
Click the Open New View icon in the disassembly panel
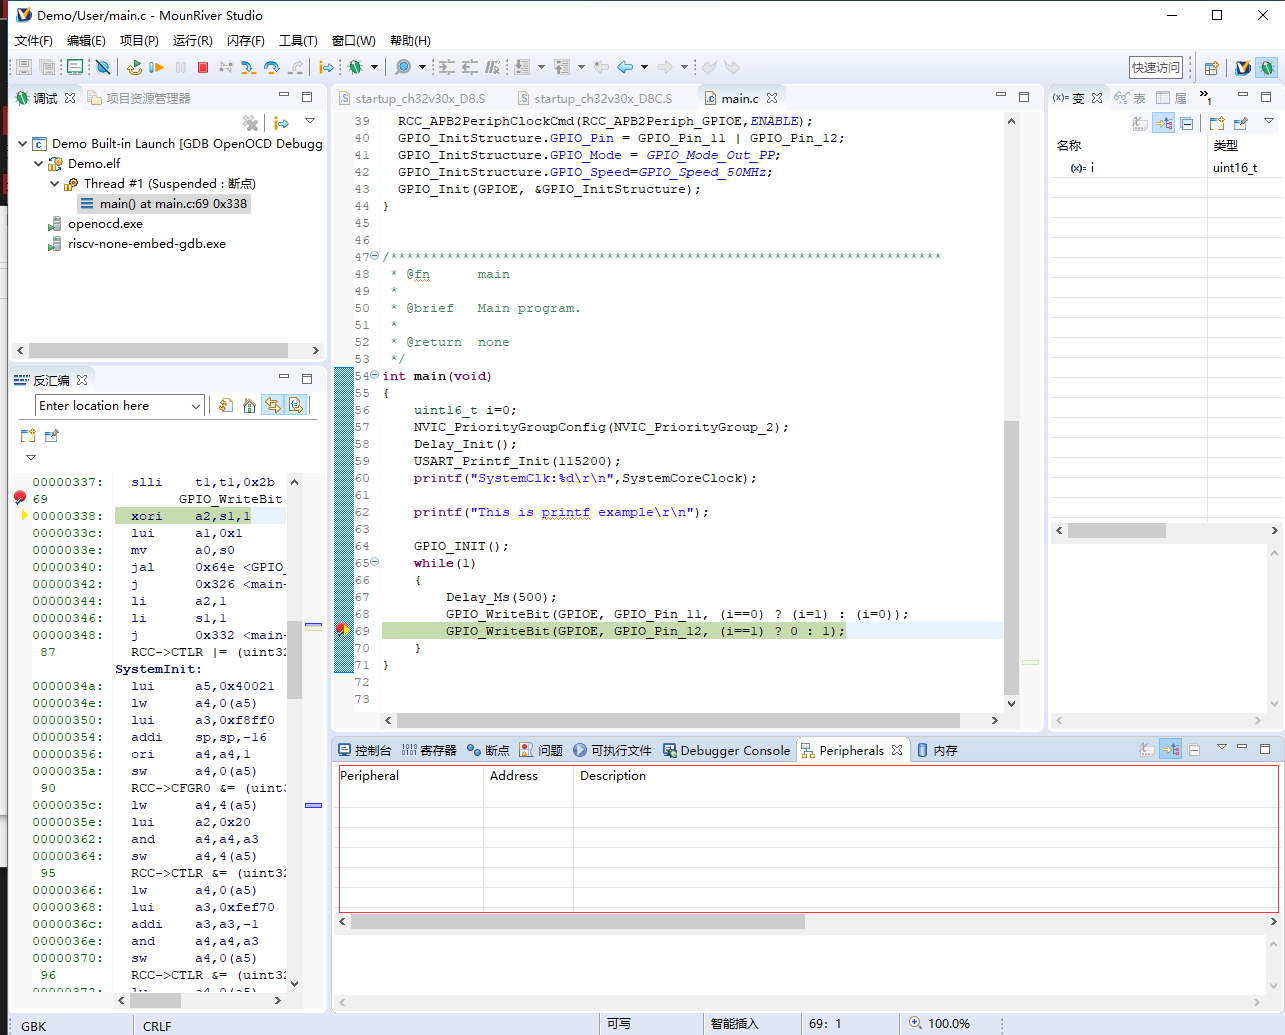(28, 435)
